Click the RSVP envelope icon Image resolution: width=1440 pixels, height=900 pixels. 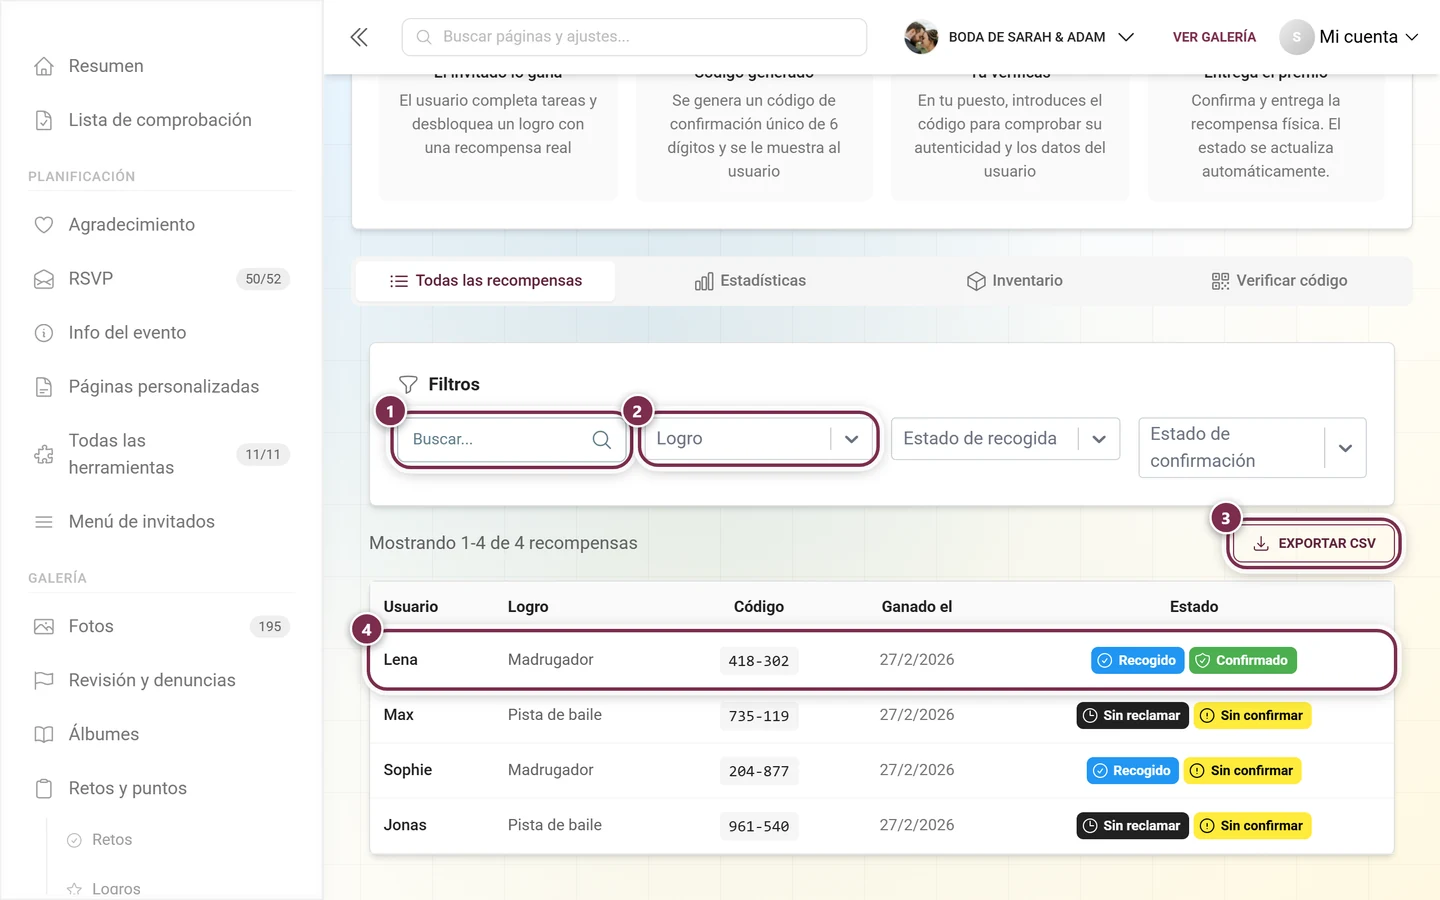(x=44, y=279)
